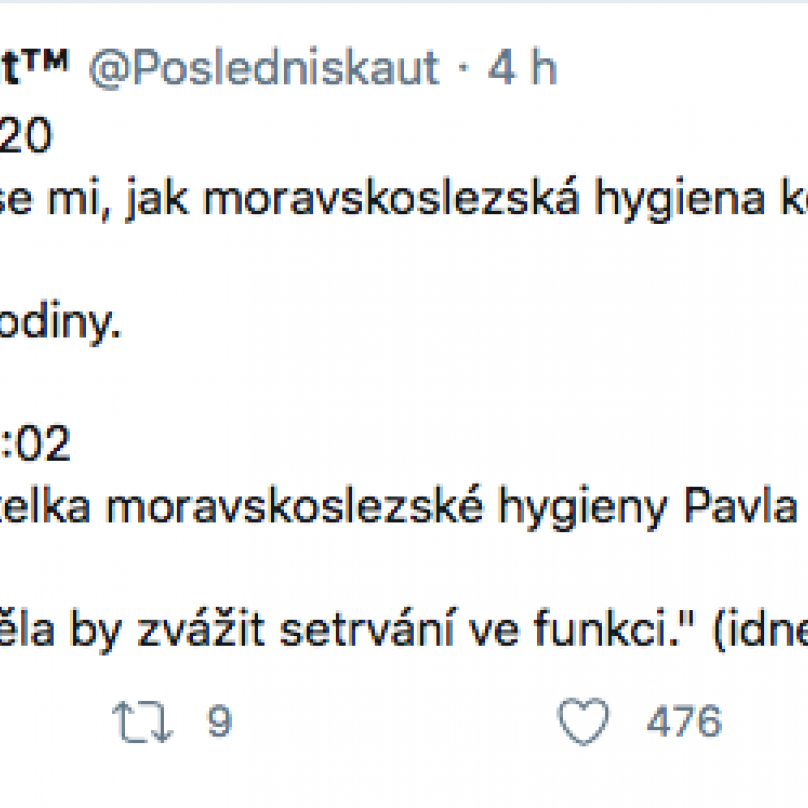Screen dimensions: 808x808
Task: Click the display name ending in ™
Action: 34,68
